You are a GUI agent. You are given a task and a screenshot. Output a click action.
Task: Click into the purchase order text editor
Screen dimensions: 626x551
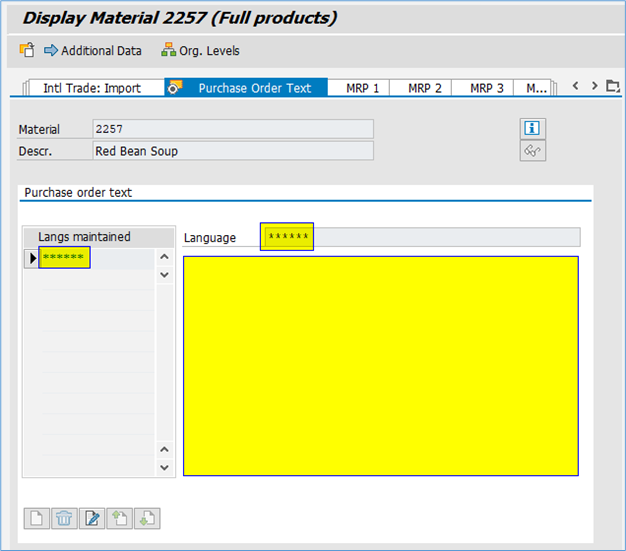(381, 366)
